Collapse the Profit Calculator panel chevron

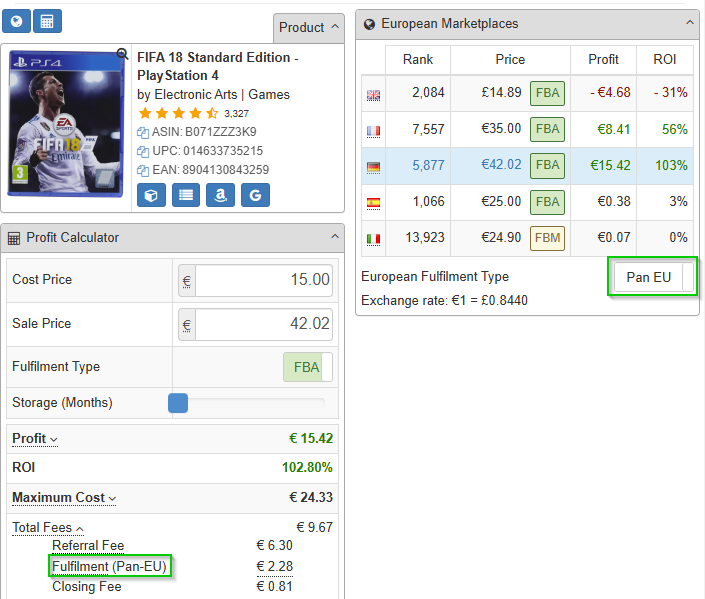click(335, 236)
